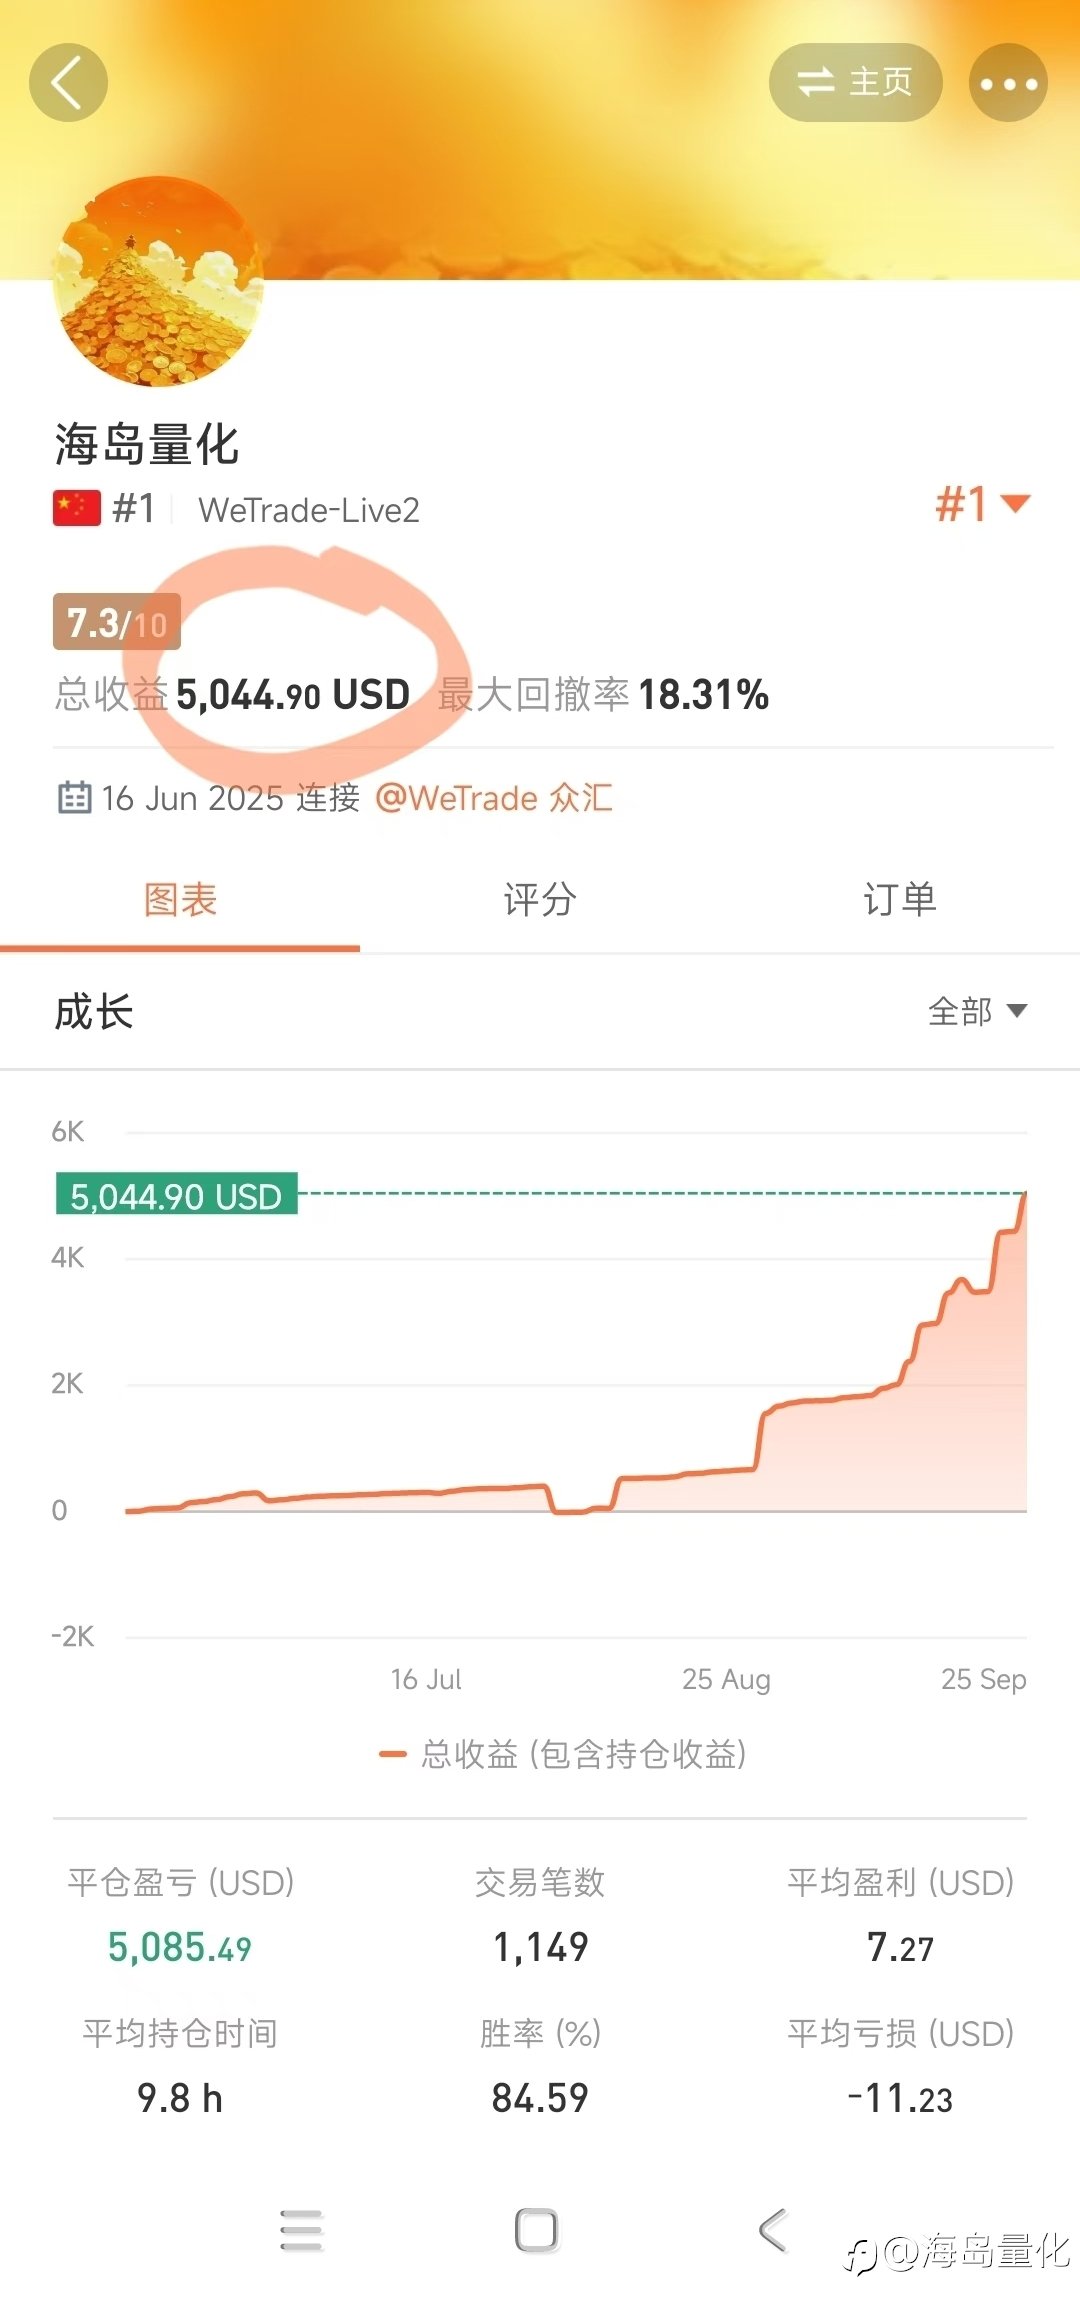This screenshot has height=2313, width=1080.
Task: Open the @WeTrade 众汇 broker link
Action: [494, 798]
